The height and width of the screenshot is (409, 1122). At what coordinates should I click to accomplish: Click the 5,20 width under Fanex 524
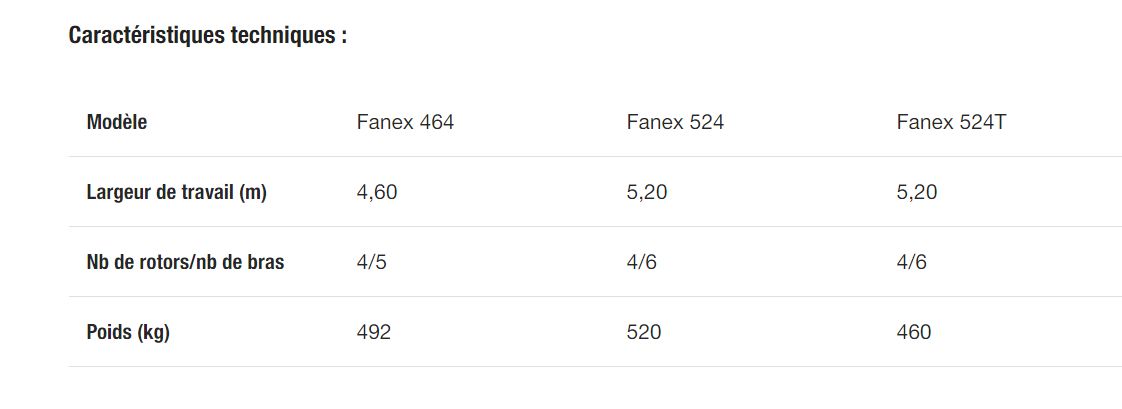pos(647,192)
